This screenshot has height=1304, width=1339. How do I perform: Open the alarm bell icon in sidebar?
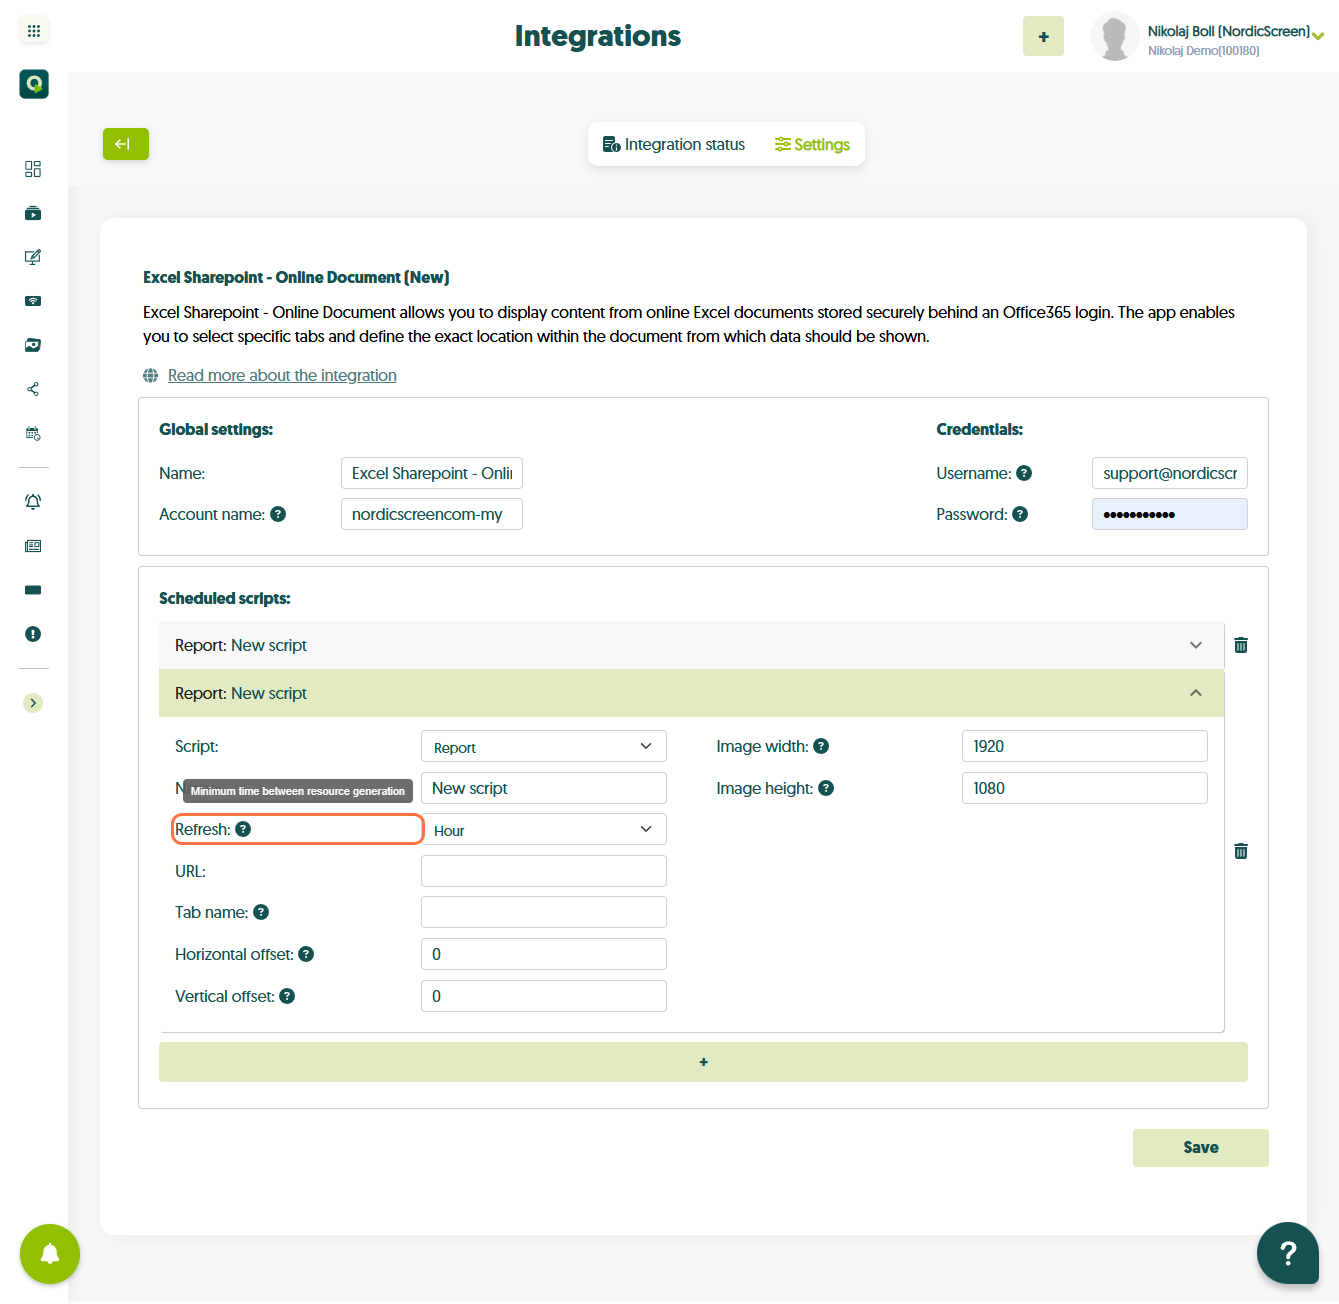click(33, 502)
